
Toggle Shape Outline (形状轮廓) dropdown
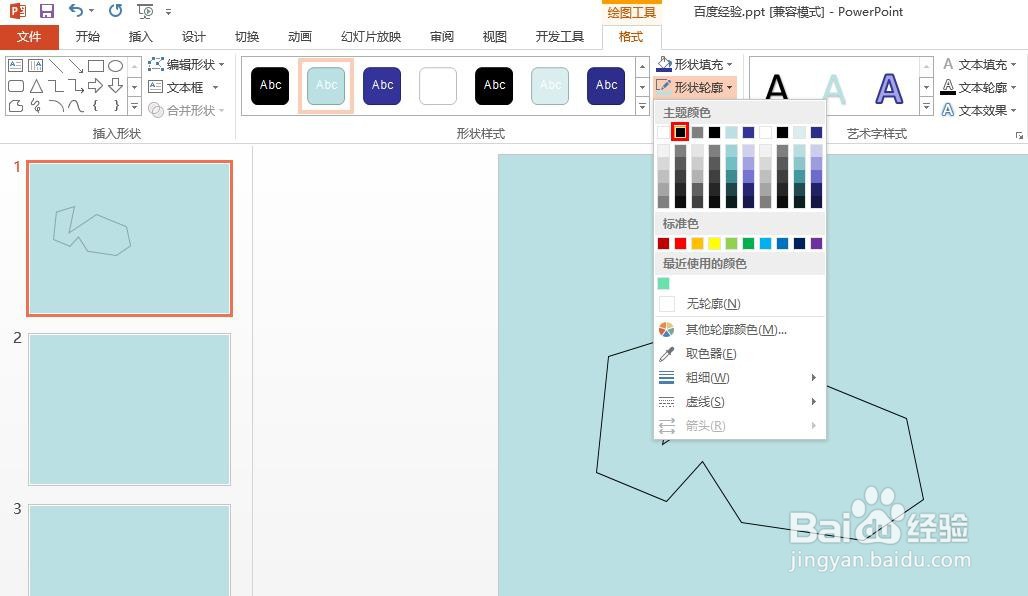pos(696,87)
